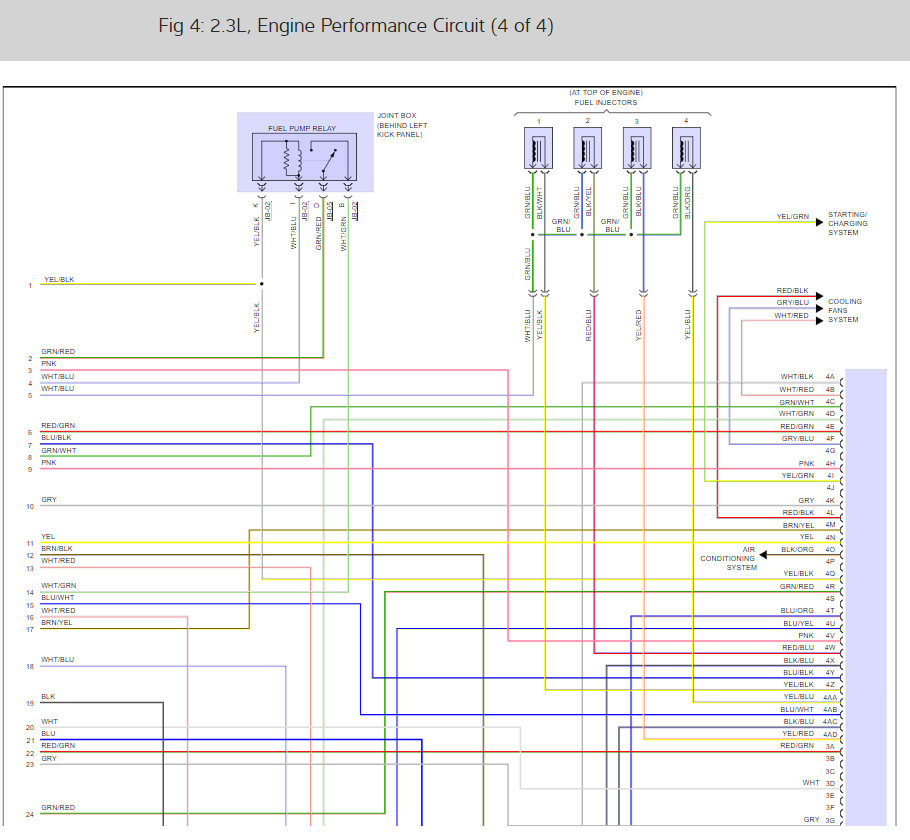Click the vertical BLK/ORG label under injector 4
This screenshot has height=840, width=910.
click(x=688, y=203)
